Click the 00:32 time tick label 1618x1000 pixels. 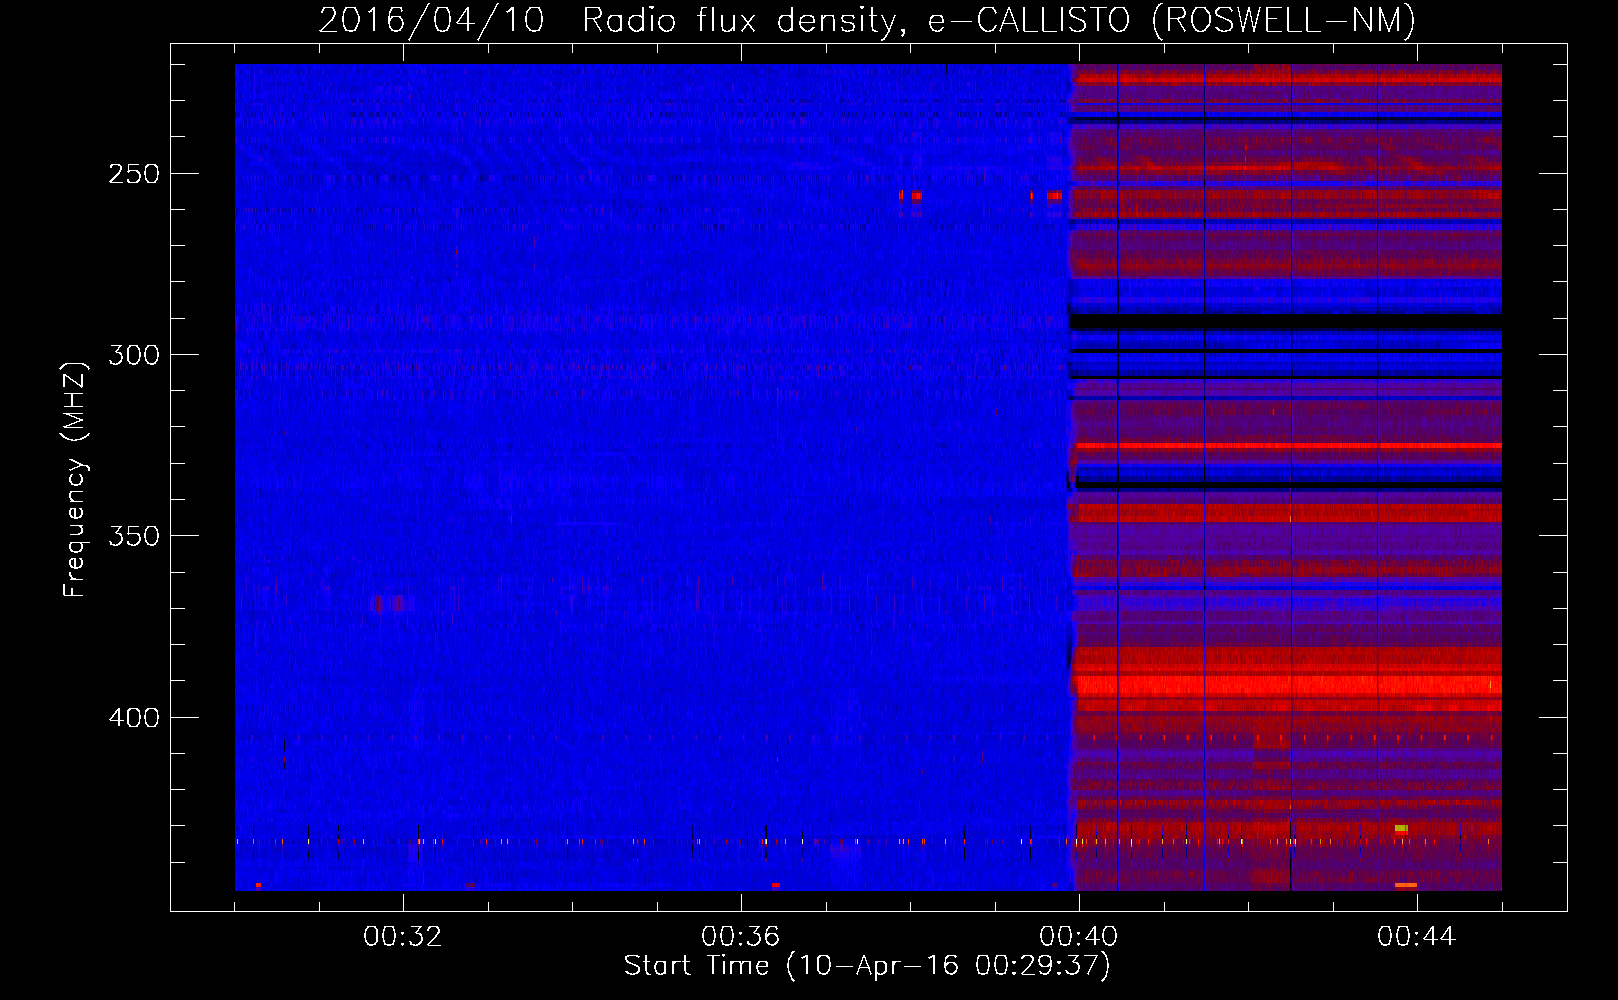(x=403, y=937)
